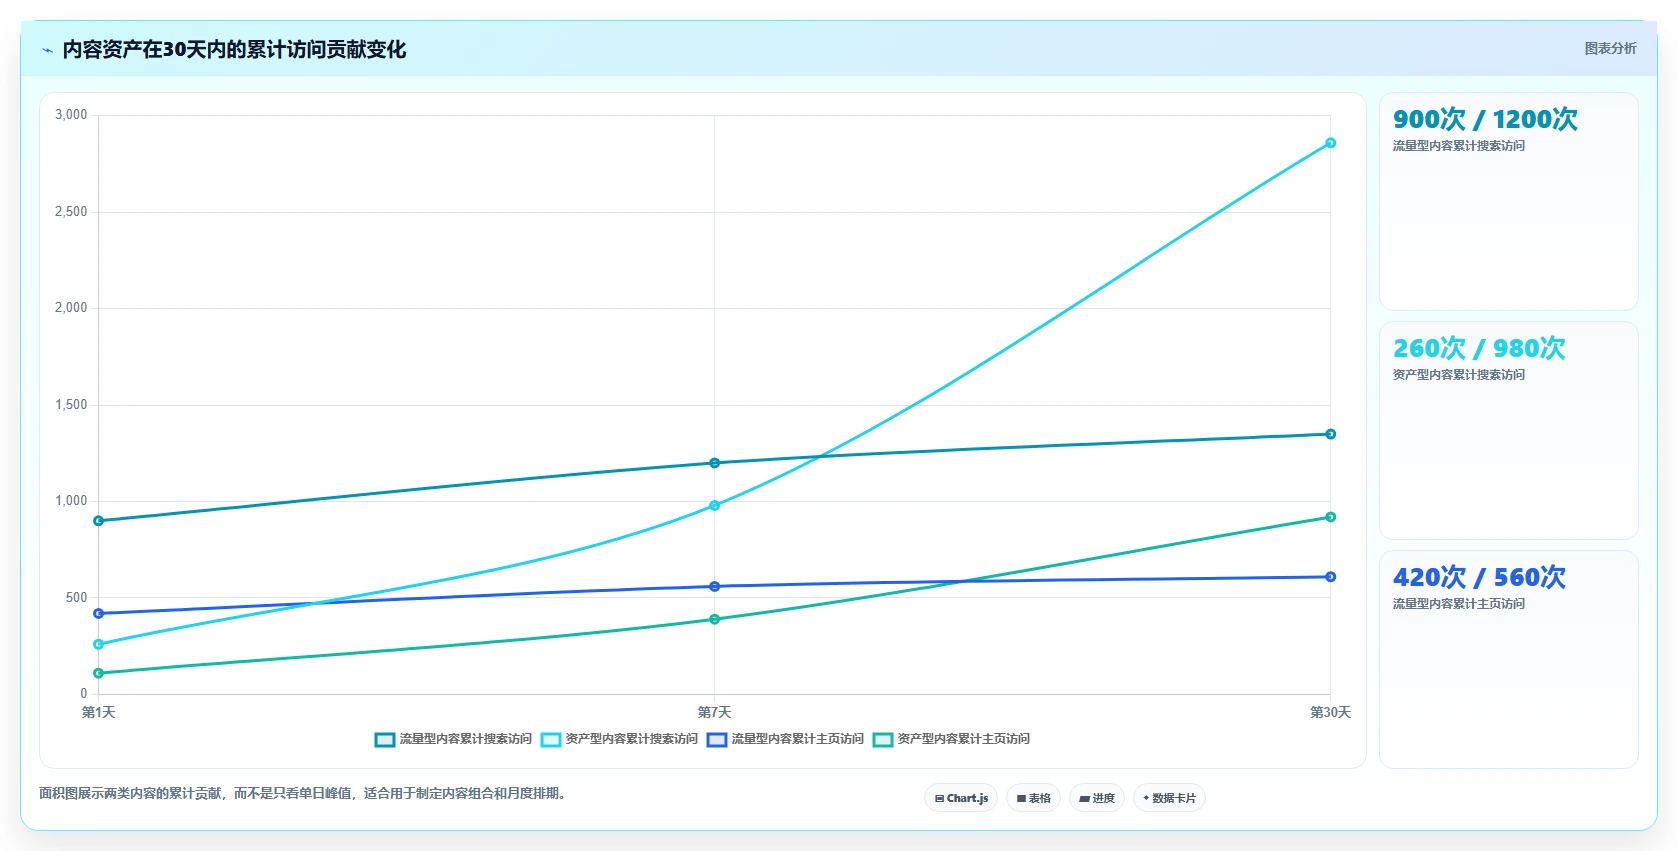Toggle 资产型内容累计主页访问 legend series
This screenshot has height=851, width=1678.
951,739
